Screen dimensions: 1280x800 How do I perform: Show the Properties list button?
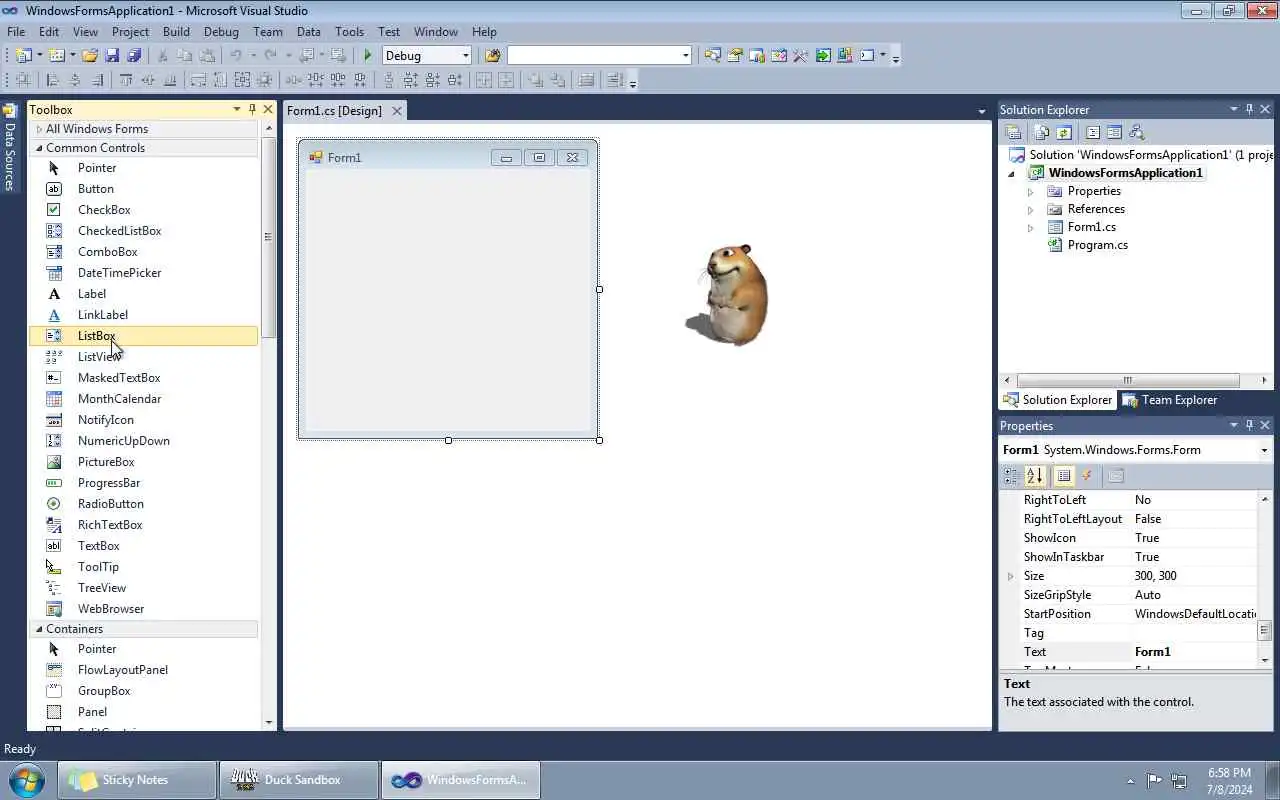(1064, 476)
